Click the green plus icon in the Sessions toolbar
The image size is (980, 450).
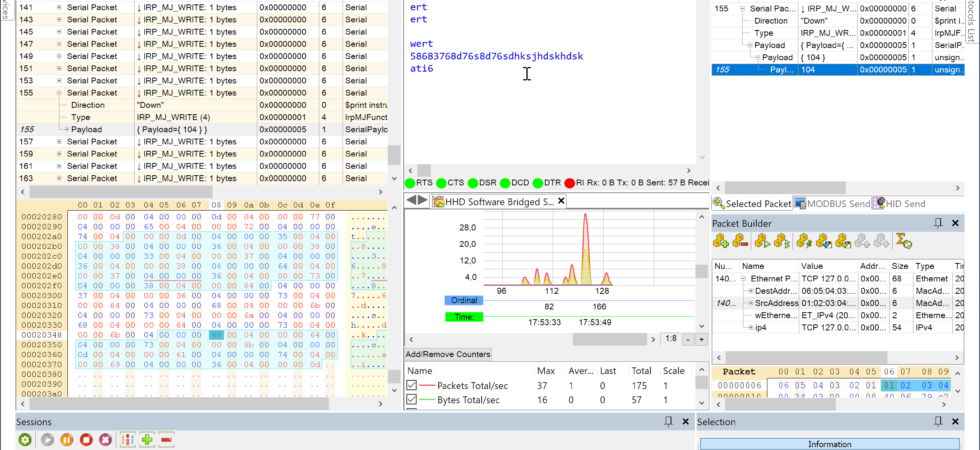click(x=148, y=440)
